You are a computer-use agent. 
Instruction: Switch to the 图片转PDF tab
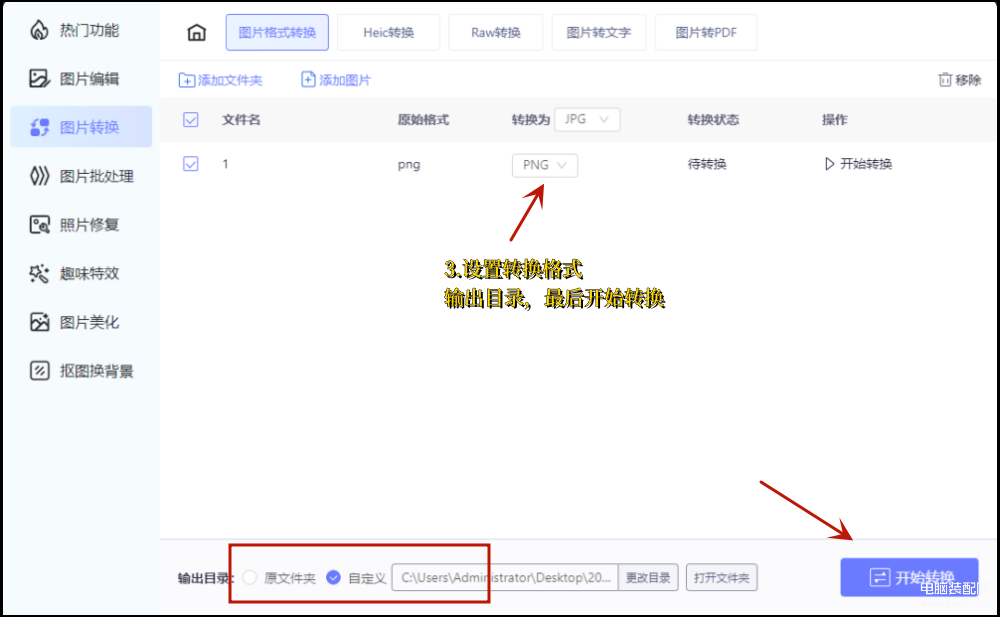pyautogui.click(x=705, y=33)
